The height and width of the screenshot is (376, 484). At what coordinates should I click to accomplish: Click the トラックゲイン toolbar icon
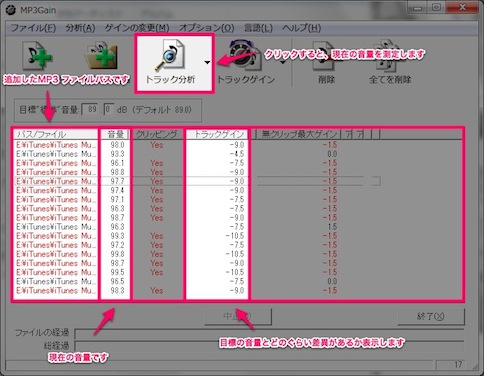click(x=246, y=56)
